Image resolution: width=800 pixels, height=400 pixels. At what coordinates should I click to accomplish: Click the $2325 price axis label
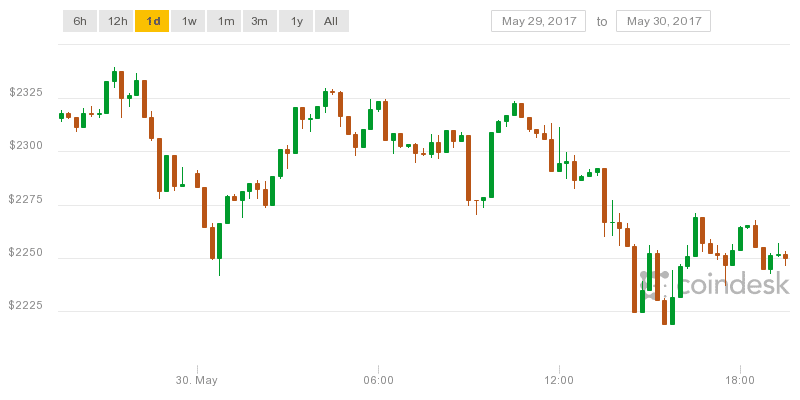tap(26, 93)
